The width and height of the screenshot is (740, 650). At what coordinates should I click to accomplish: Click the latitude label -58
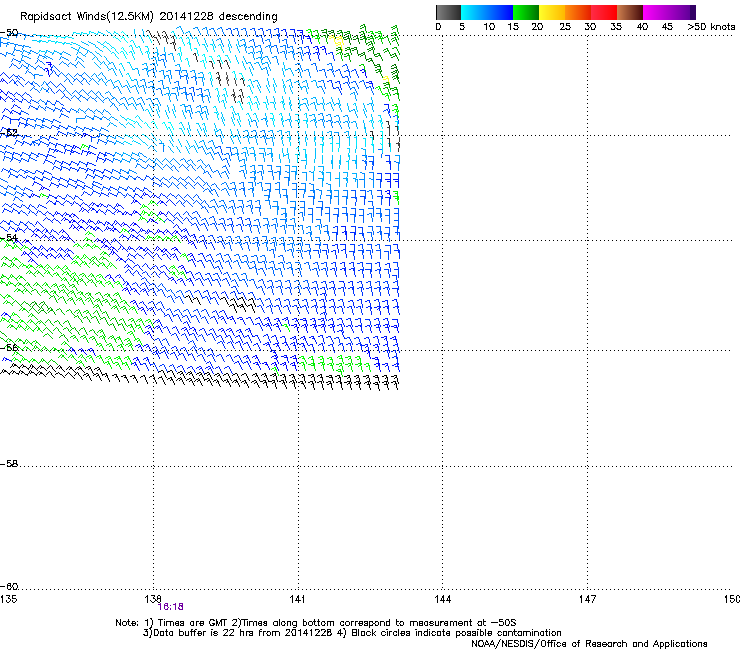pyautogui.click(x=9, y=464)
